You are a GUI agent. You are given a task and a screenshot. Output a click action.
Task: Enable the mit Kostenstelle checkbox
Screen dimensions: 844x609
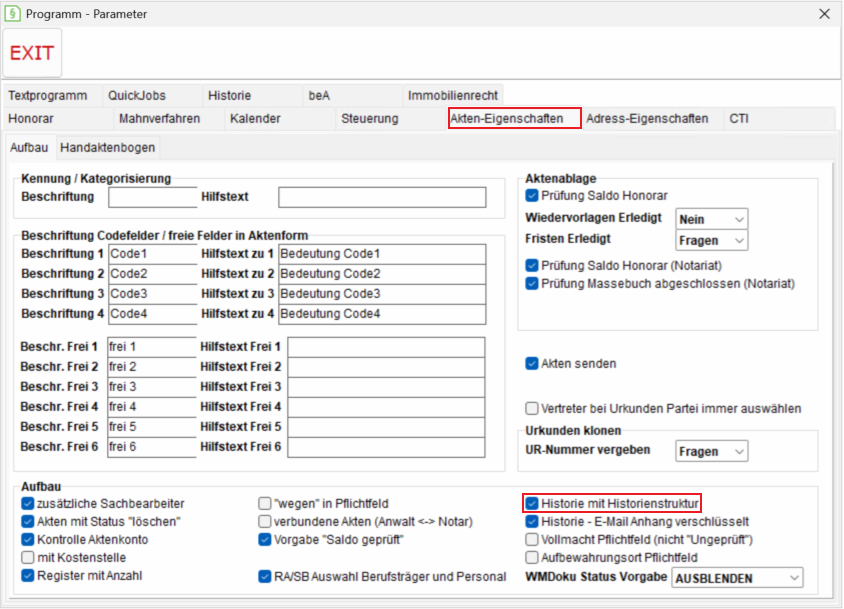coord(27,558)
